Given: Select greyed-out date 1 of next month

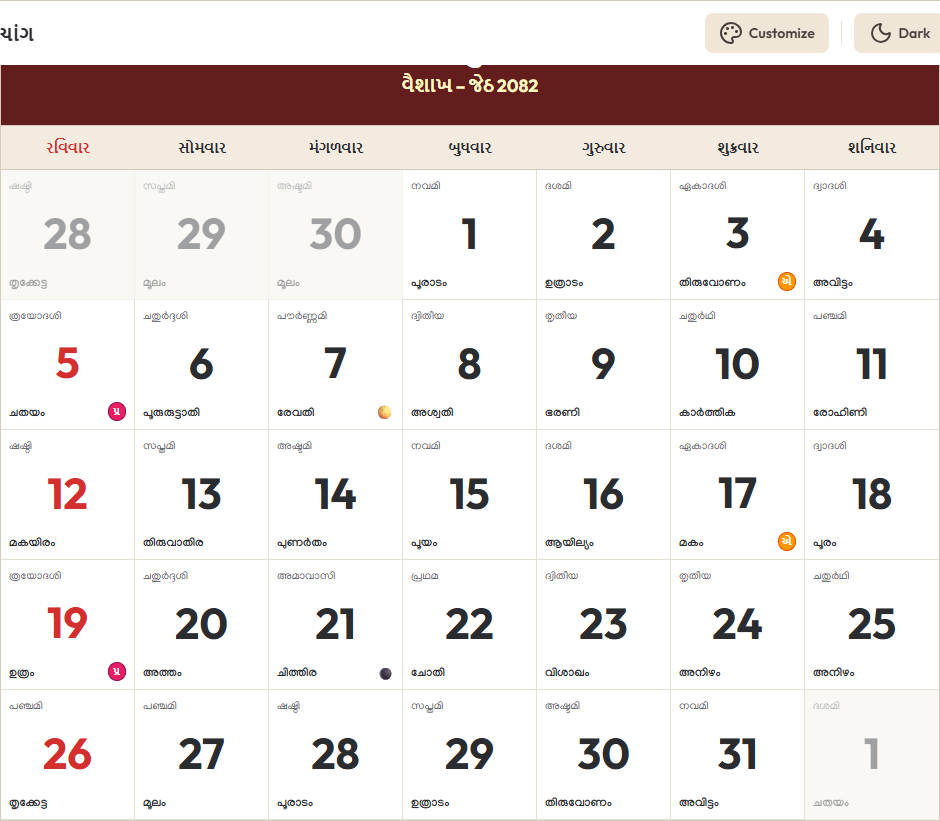Looking at the screenshot, I should click(x=872, y=754).
